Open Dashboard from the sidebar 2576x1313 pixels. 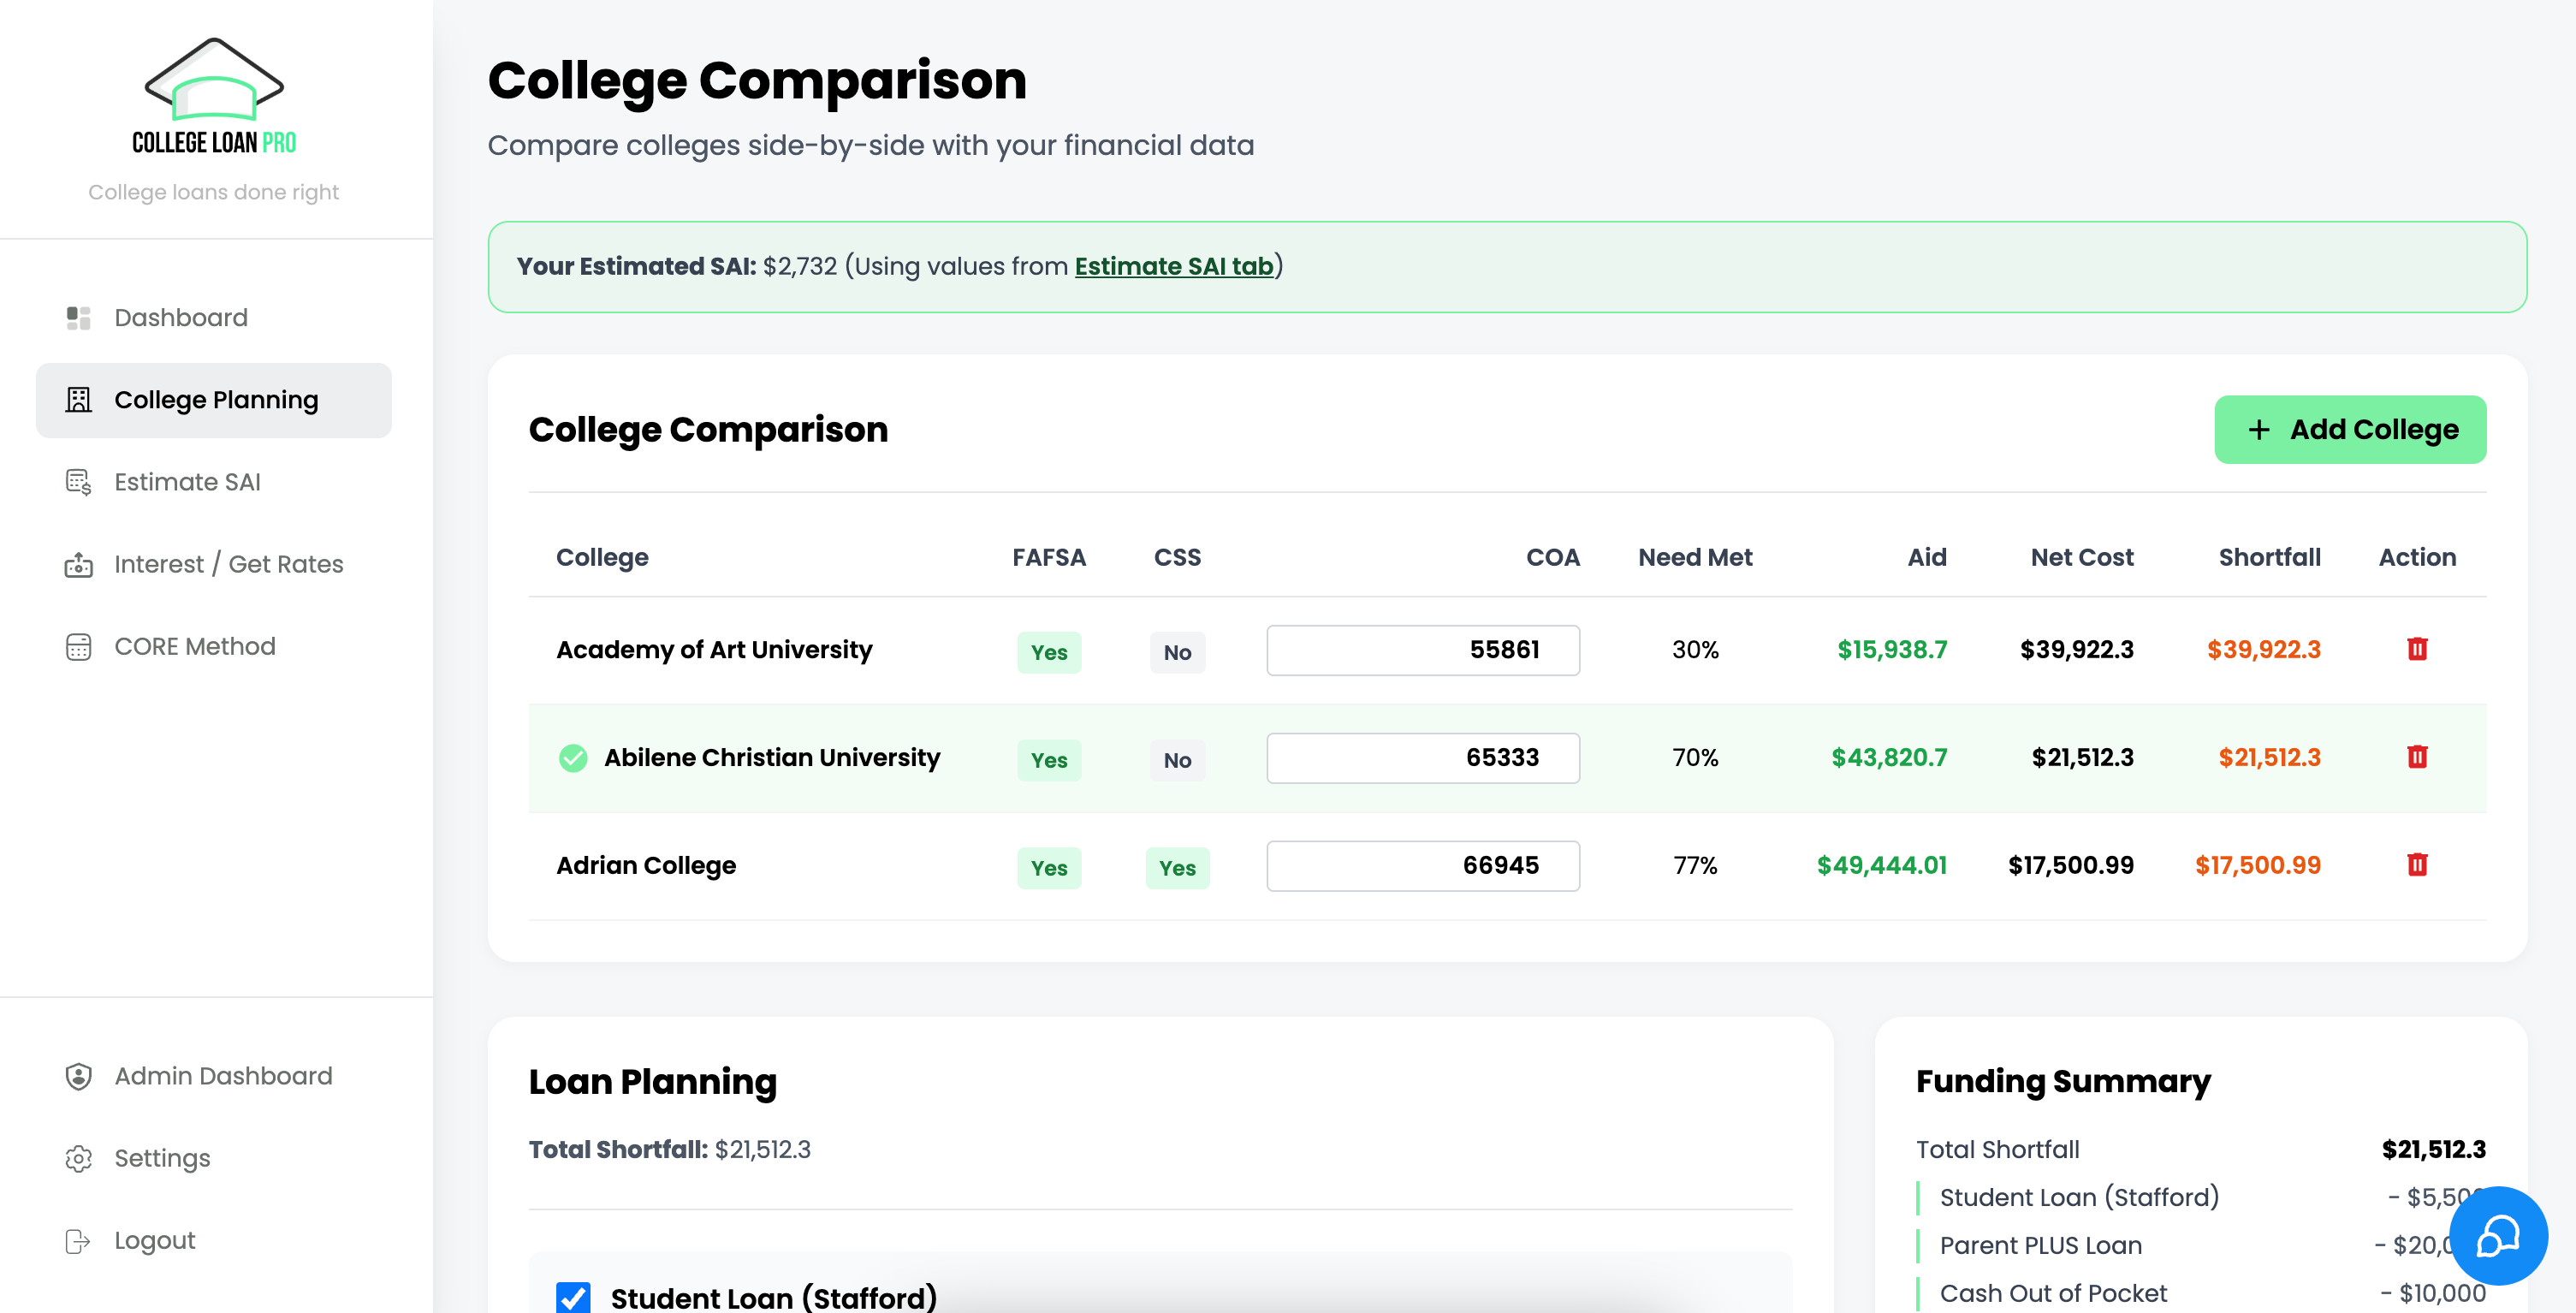(x=214, y=318)
